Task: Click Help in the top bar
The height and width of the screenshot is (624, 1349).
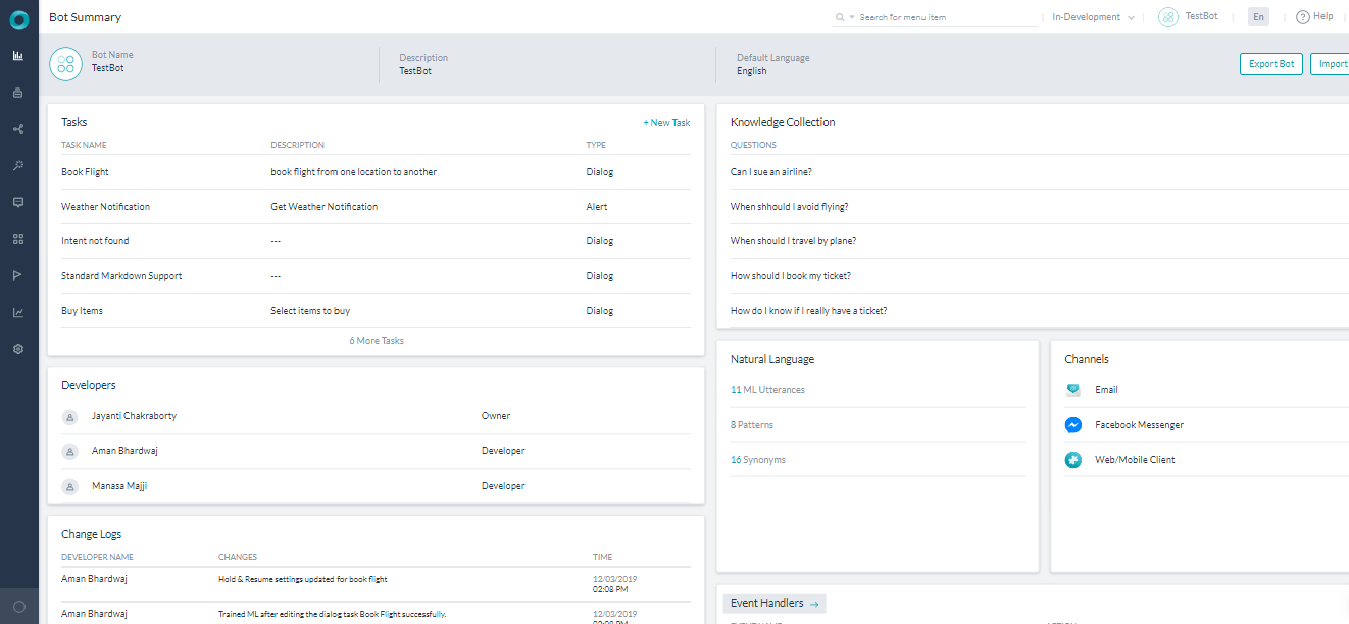Action: click(1314, 16)
